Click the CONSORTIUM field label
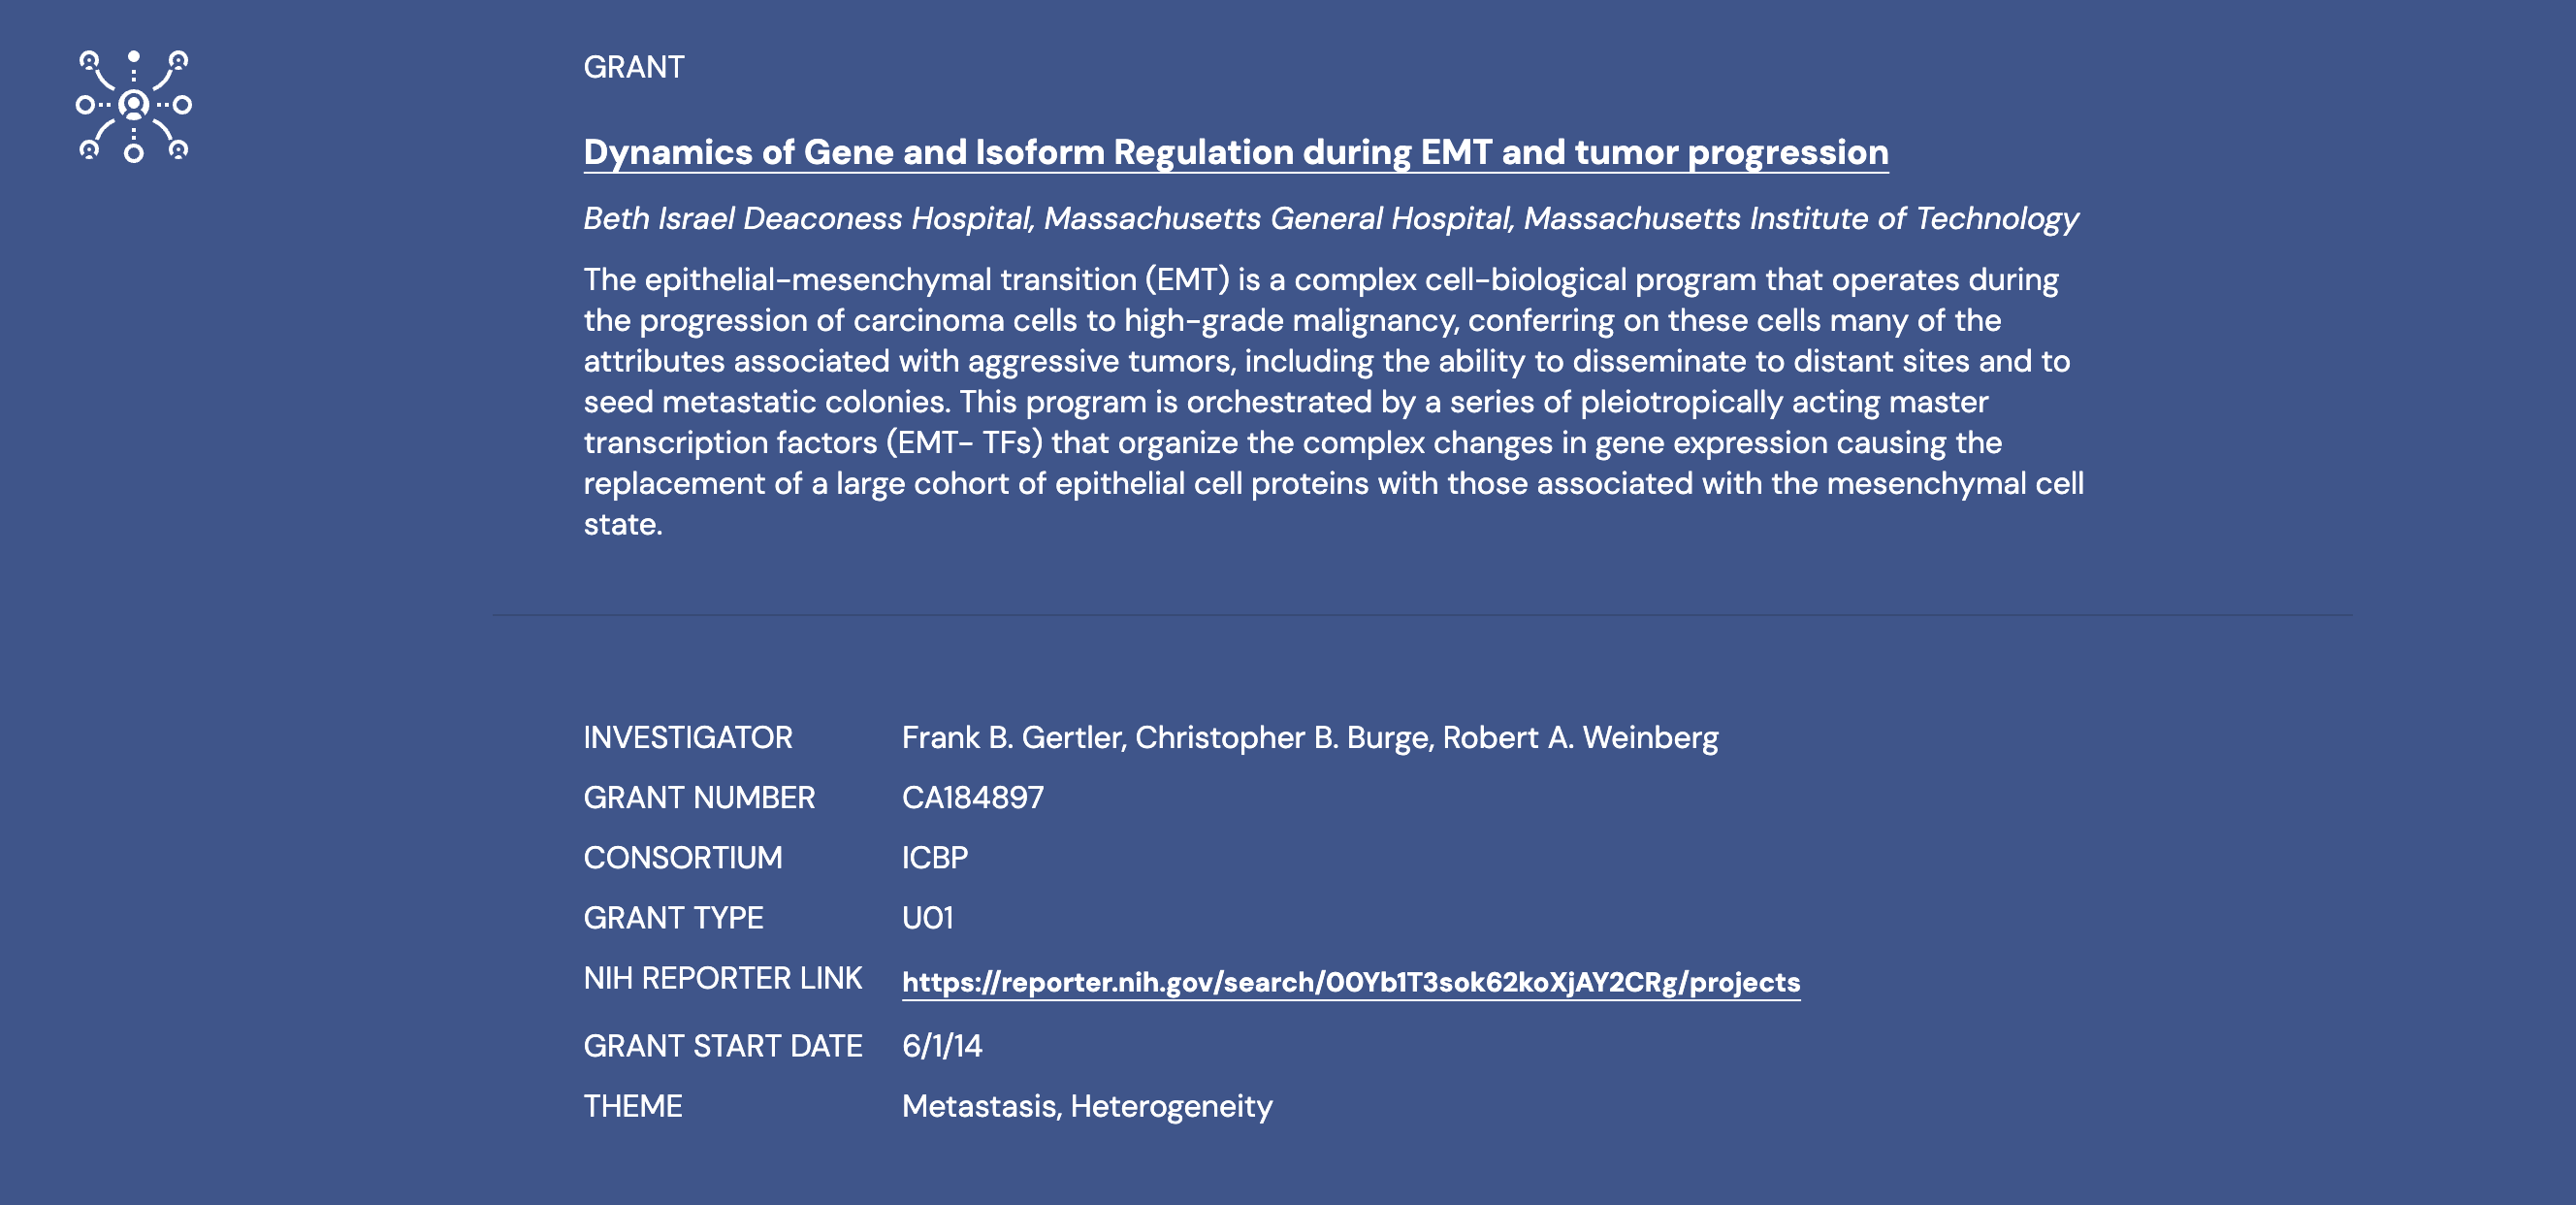2576x1205 pixels. (683, 858)
